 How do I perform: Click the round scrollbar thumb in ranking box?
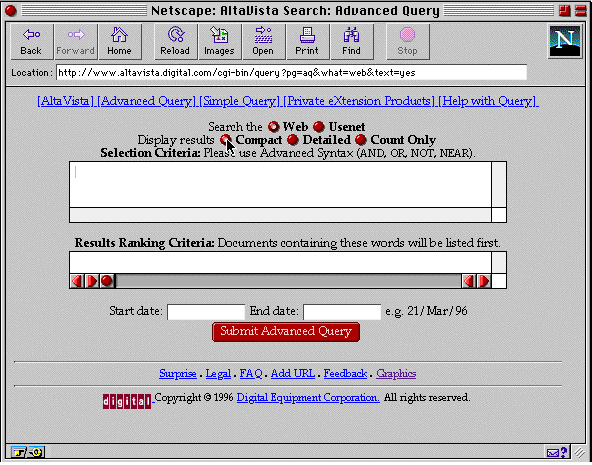[x=107, y=281]
